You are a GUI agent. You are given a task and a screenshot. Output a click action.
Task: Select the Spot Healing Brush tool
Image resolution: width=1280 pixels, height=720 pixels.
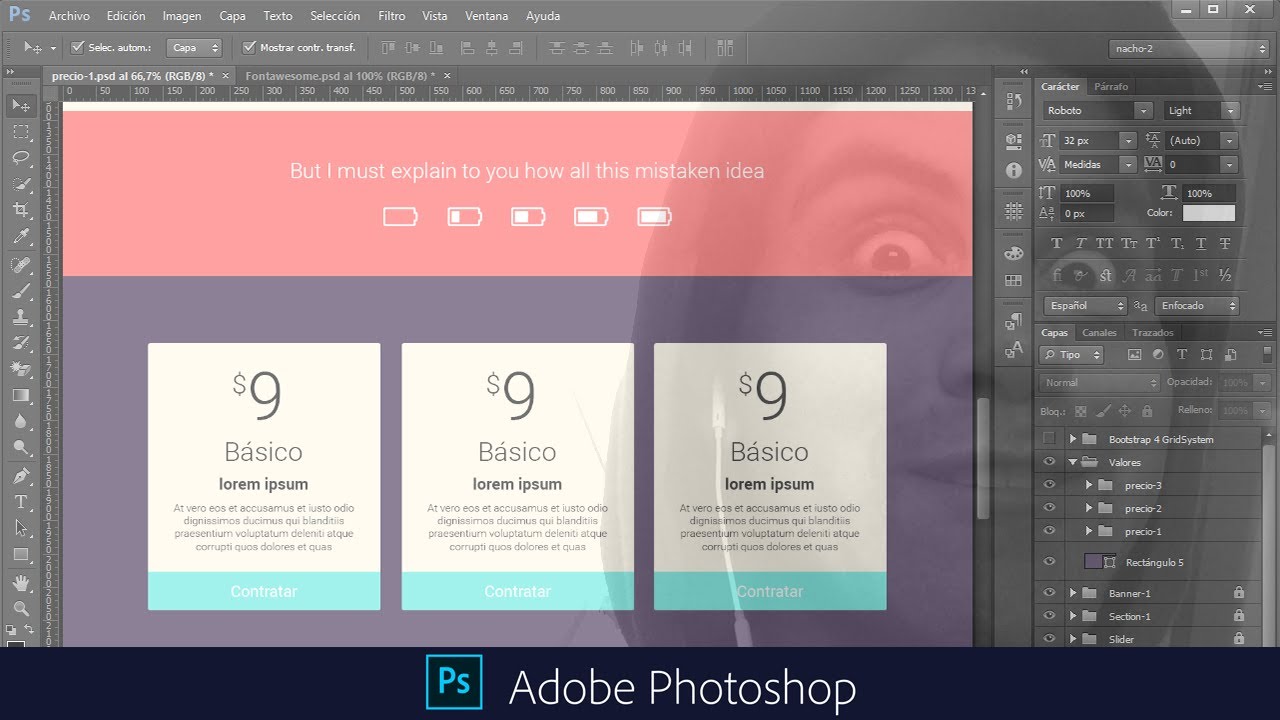21,265
